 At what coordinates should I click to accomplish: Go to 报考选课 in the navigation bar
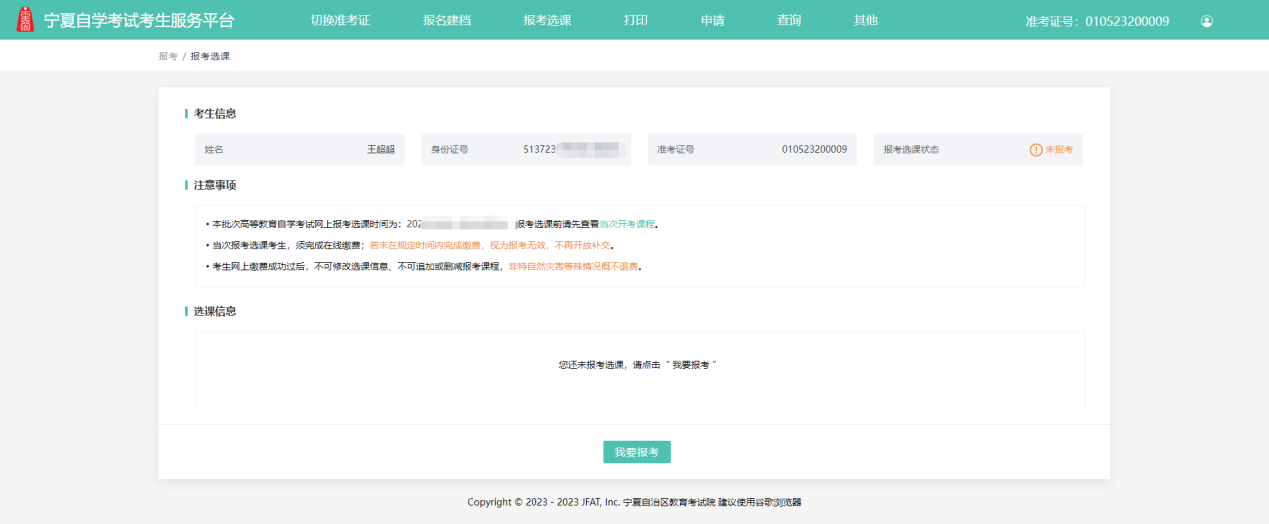click(x=547, y=20)
